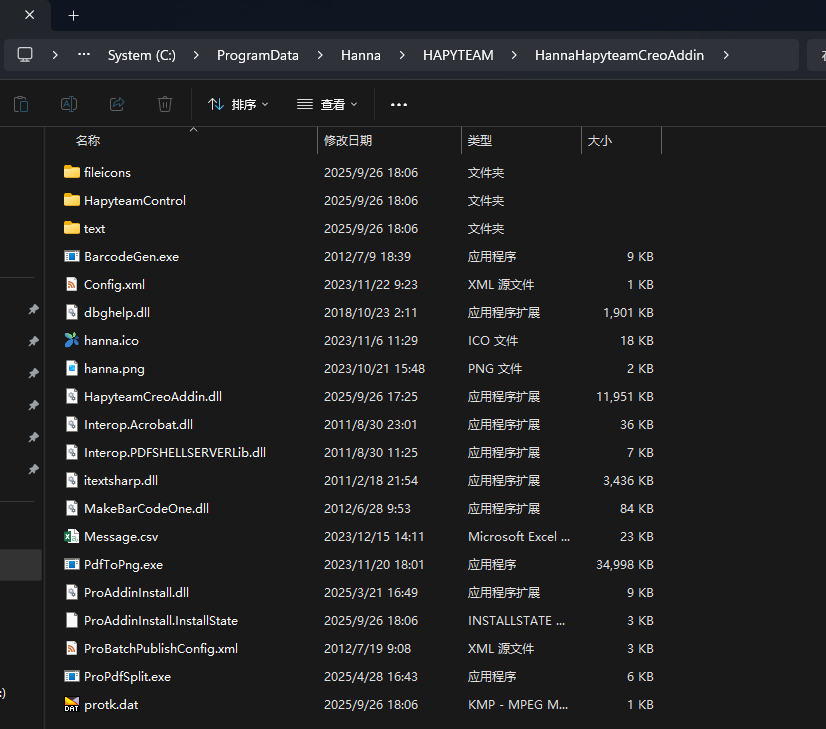Viewport: 826px width, 729px height.
Task: Click the Paste clipboard icon in toolbar
Action: pos(21,104)
